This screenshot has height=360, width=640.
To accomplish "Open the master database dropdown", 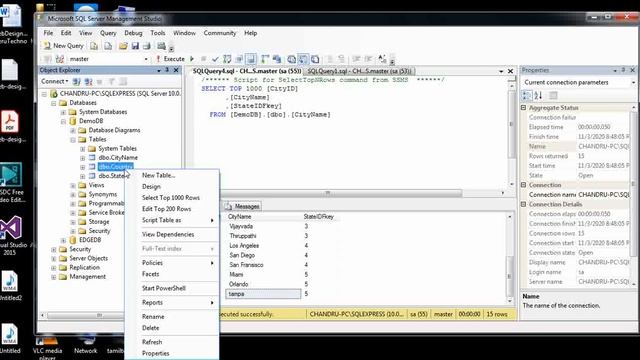I will click(x=146, y=59).
